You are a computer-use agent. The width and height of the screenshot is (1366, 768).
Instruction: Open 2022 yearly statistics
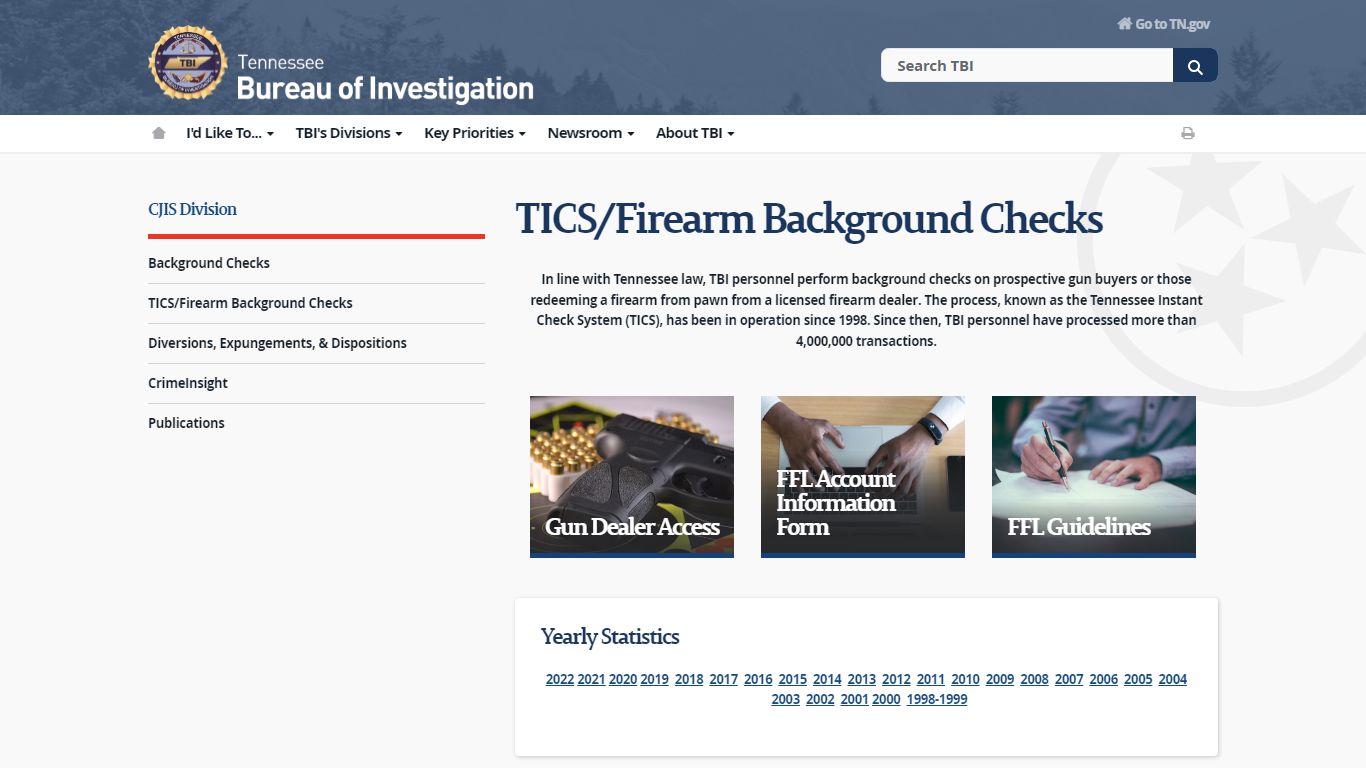coord(560,679)
